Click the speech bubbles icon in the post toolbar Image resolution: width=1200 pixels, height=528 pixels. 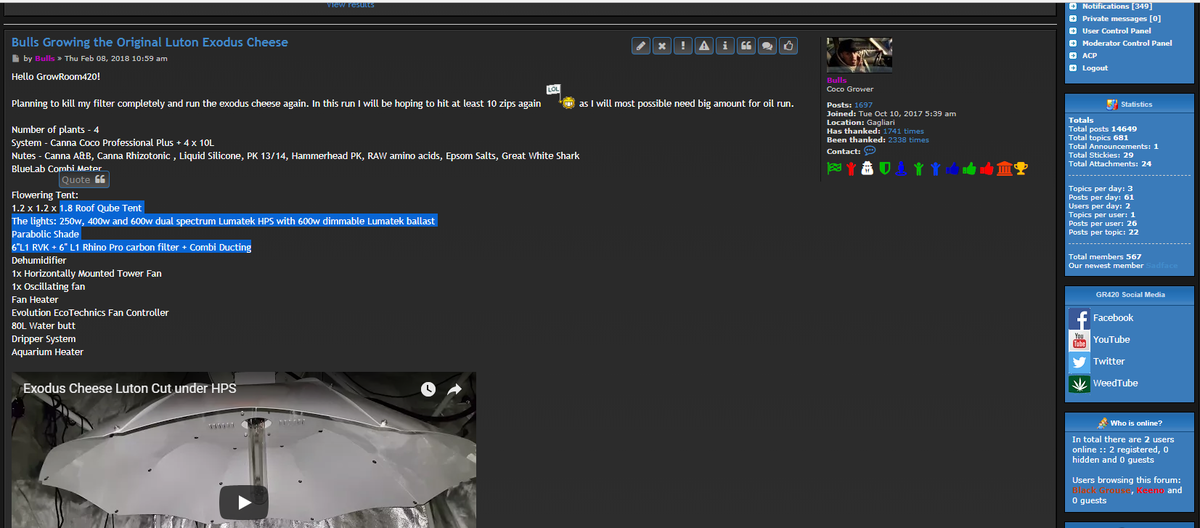click(x=768, y=46)
